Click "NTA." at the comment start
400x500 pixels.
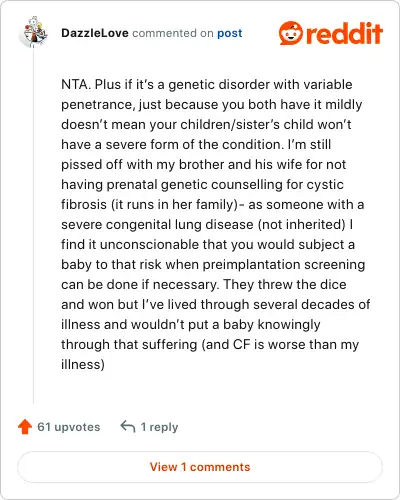[76, 84]
